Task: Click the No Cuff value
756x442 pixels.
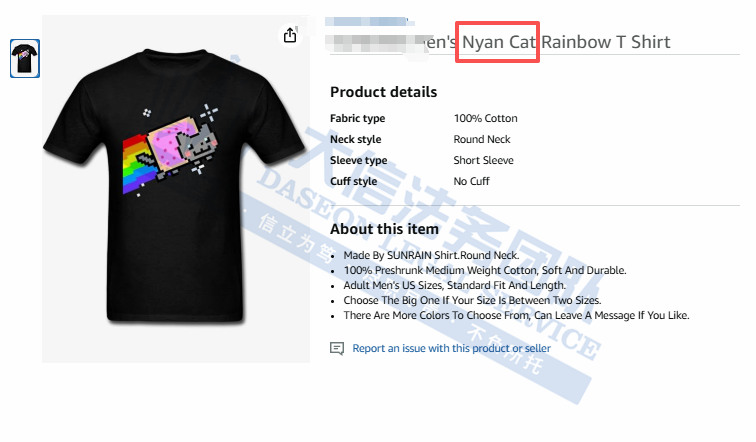Action: [x=472, y=181]
